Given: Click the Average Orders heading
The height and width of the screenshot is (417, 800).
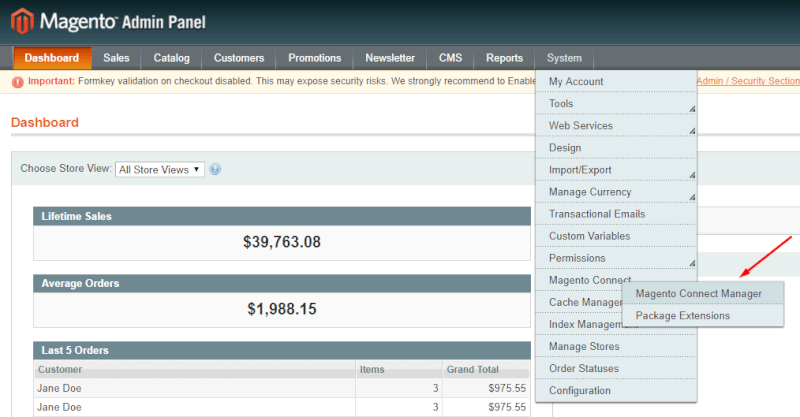Looking at the screenshot, I should [x=80, y=283].
